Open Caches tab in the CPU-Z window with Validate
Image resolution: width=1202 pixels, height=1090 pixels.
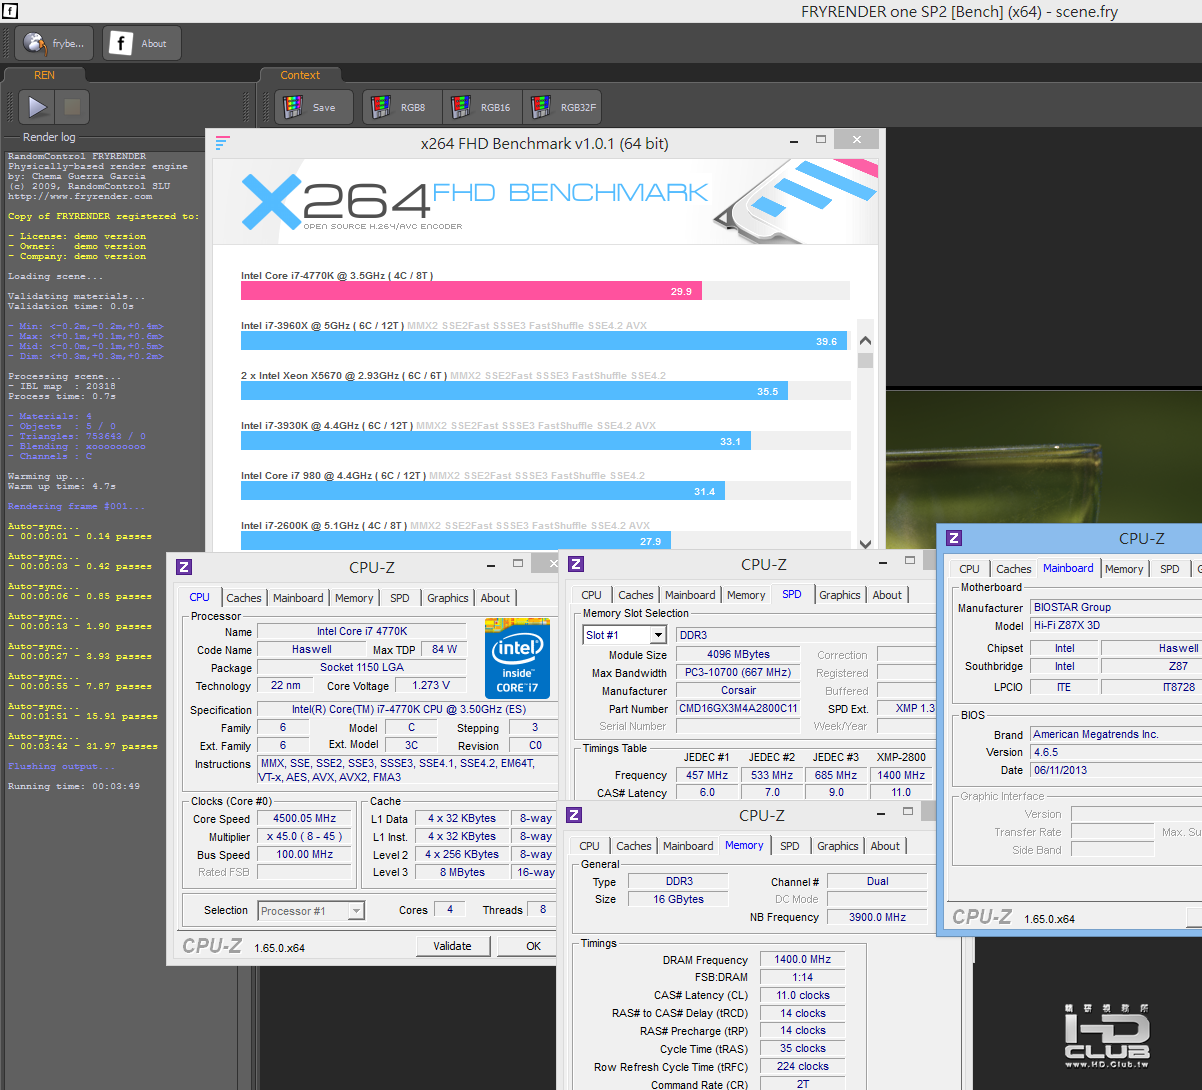244,598
